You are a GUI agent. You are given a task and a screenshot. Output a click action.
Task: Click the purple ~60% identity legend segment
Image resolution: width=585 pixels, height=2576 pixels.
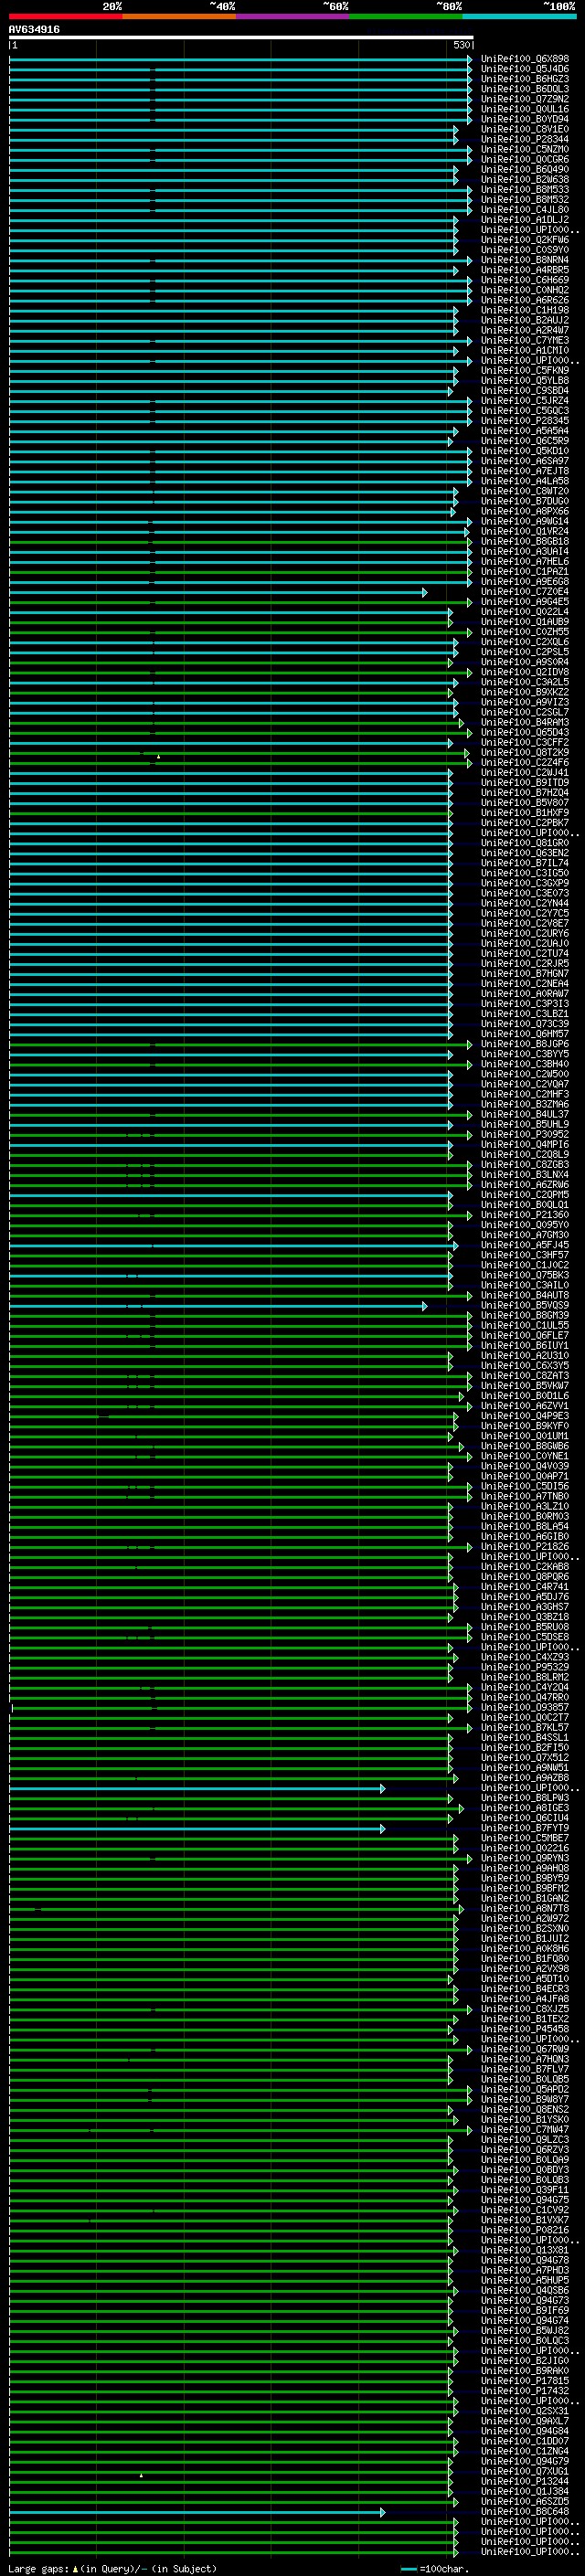(x=293, y=16)
